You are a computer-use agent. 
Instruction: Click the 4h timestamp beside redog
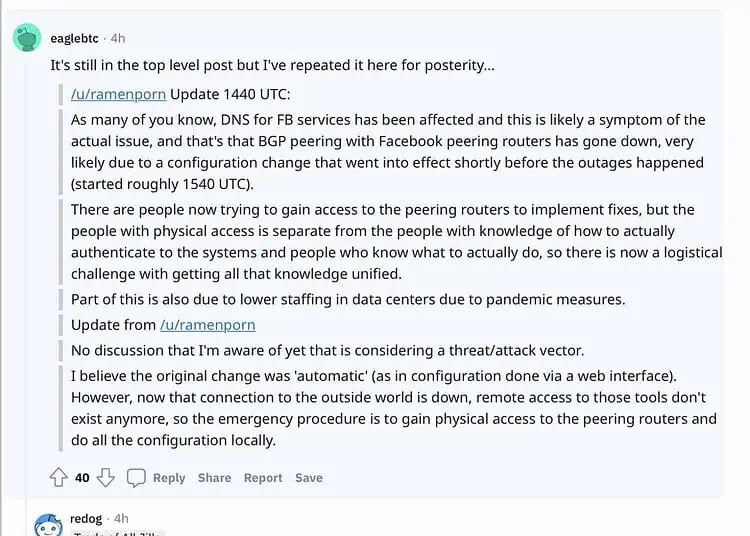point(122,519)
